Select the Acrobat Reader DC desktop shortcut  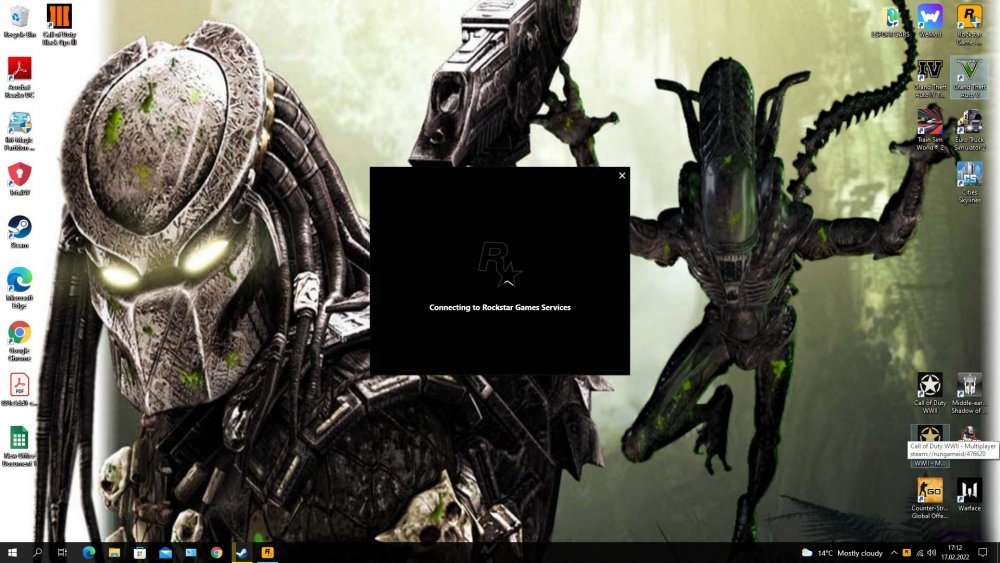(x=20, y=77)
